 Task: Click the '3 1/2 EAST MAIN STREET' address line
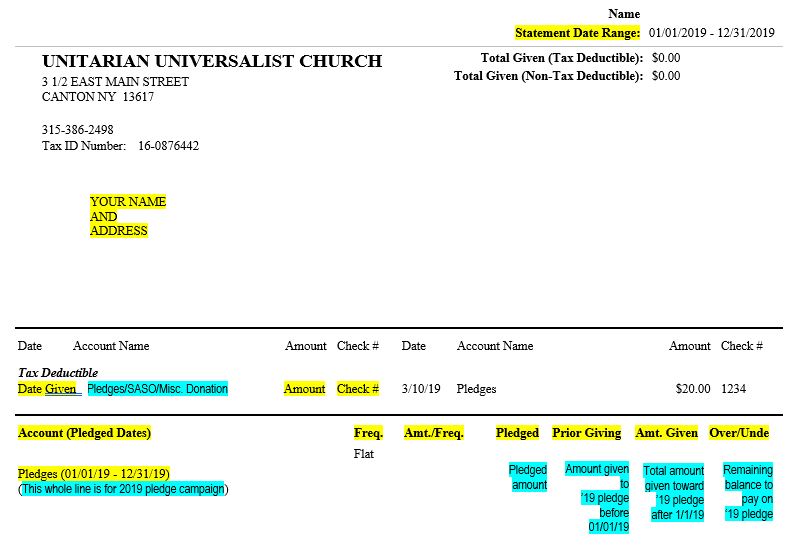(x=116, y=81)
